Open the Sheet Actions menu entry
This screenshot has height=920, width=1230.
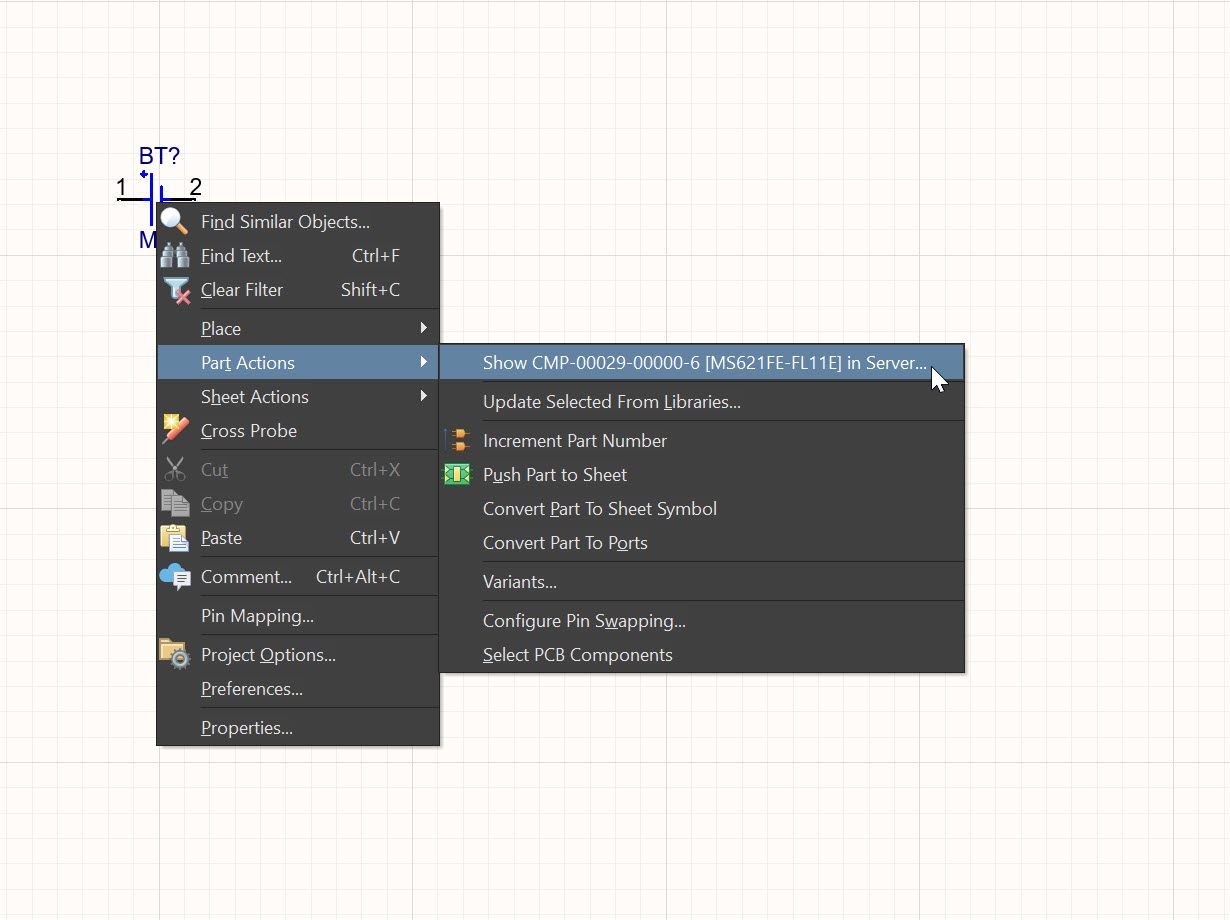click(298, 397)
